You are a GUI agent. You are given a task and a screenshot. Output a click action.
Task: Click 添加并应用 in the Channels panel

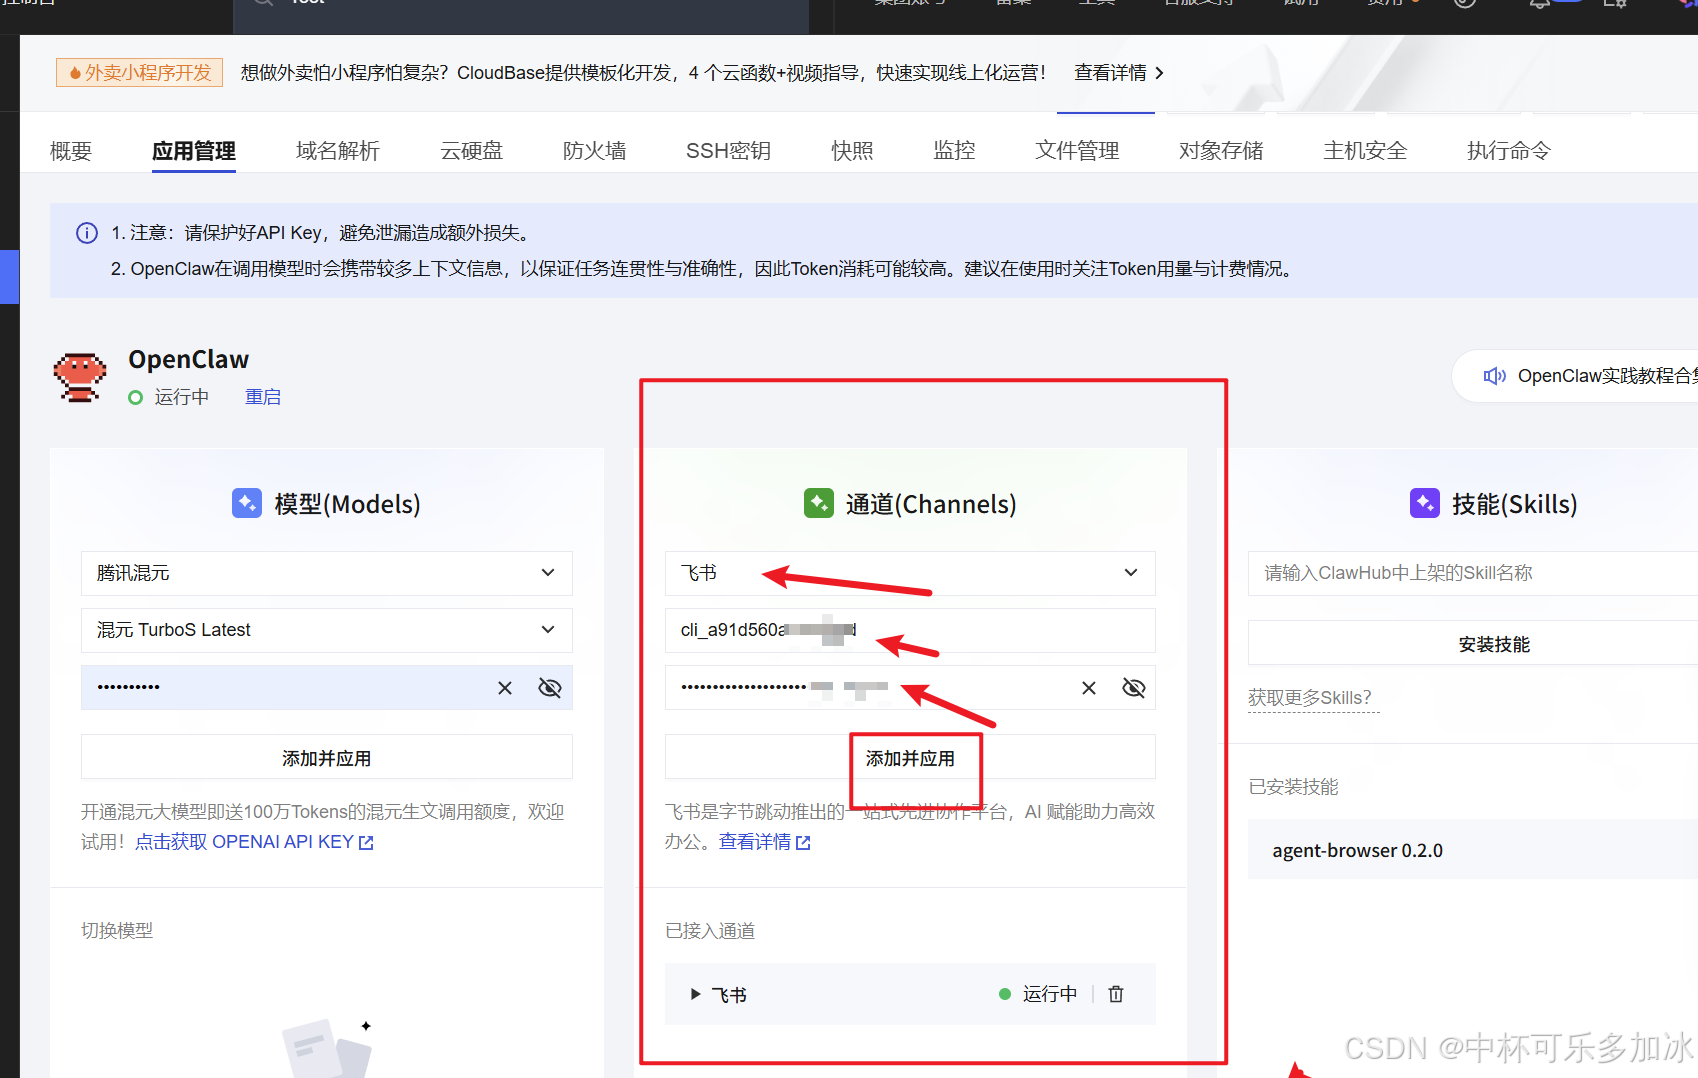[x=910, y=758]
